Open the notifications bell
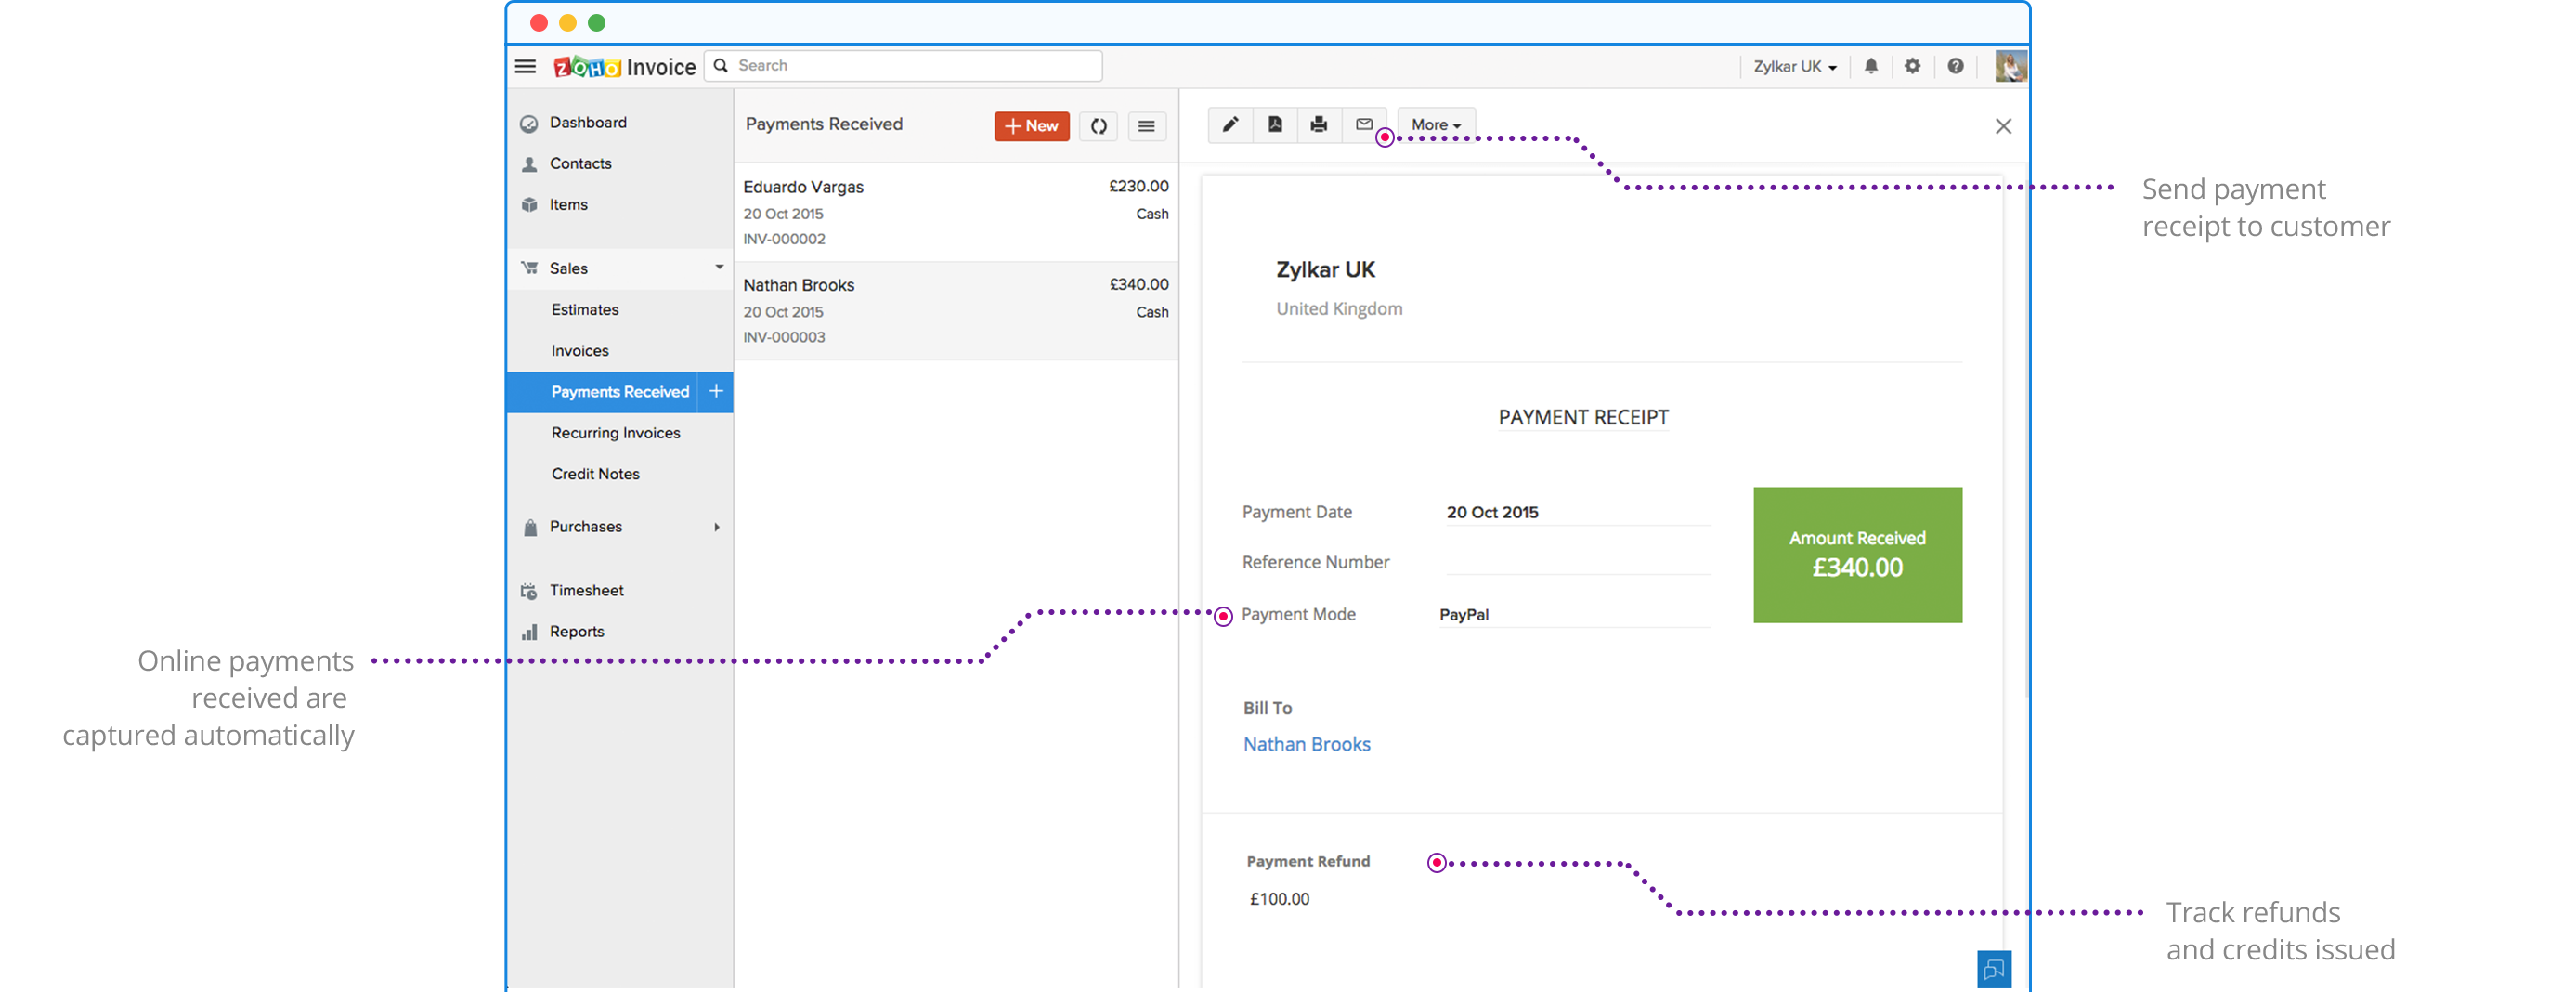 pos(1870,66)
